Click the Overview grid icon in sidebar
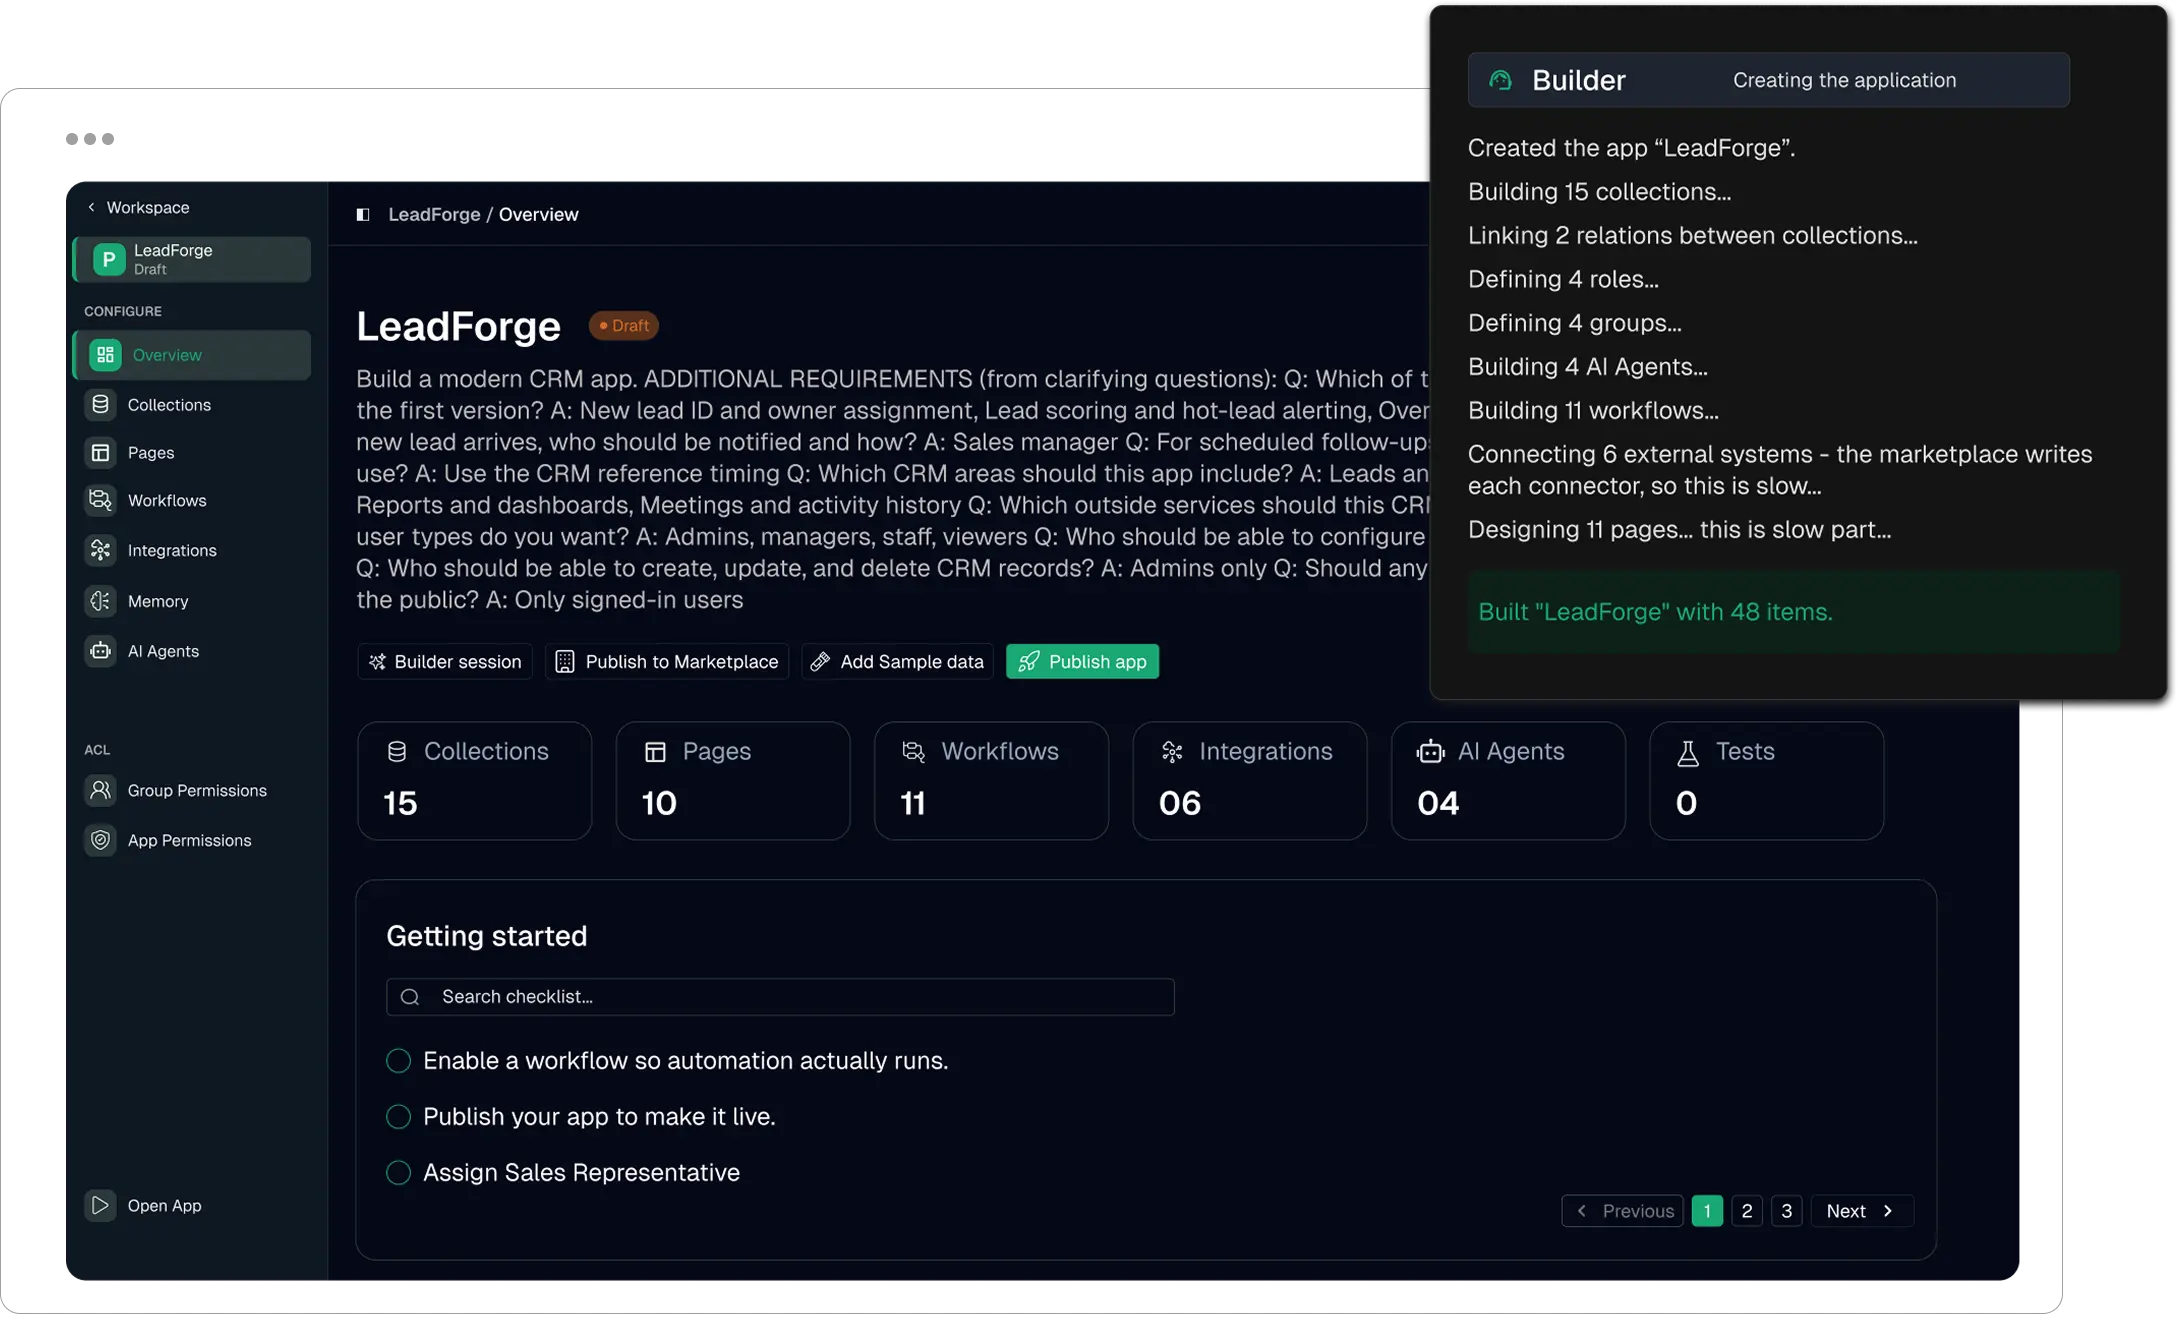 click(105, 355)
